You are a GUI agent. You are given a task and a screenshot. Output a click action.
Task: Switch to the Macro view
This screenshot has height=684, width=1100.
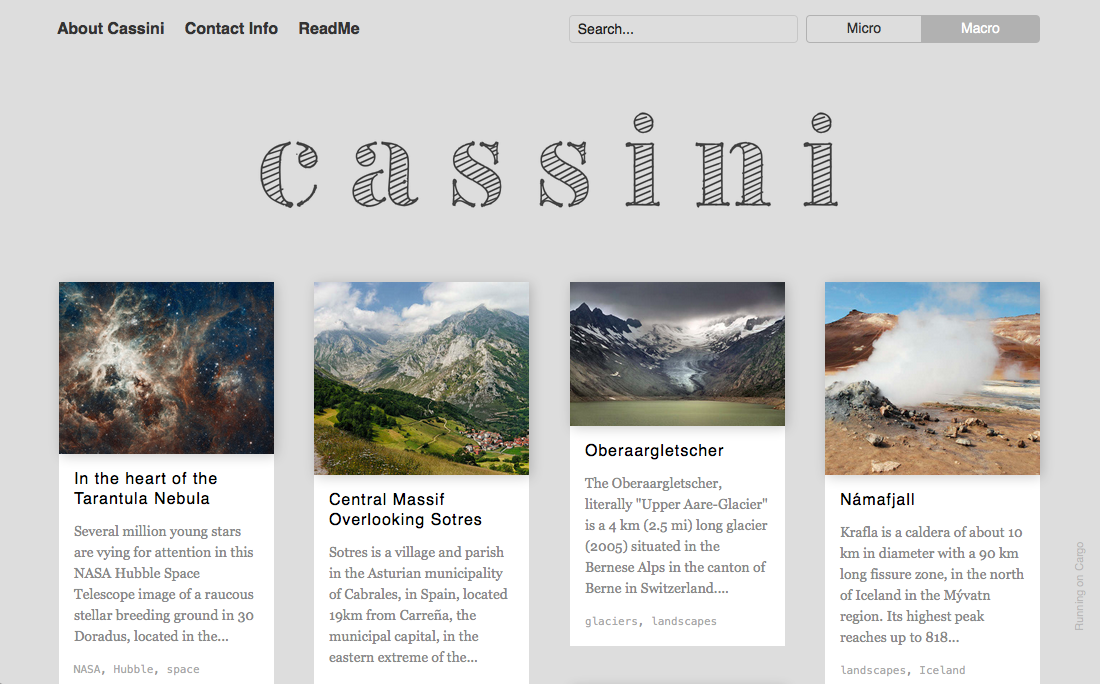click(980, 29)
